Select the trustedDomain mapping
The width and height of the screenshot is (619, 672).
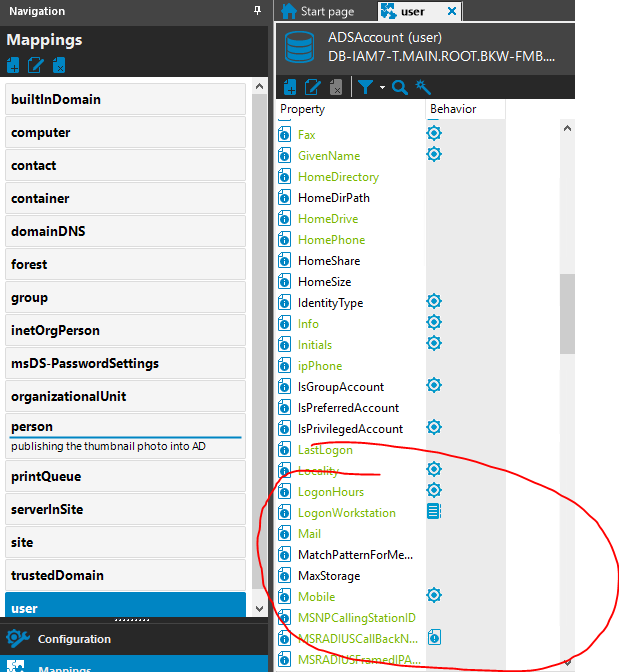tap(125, 575)
